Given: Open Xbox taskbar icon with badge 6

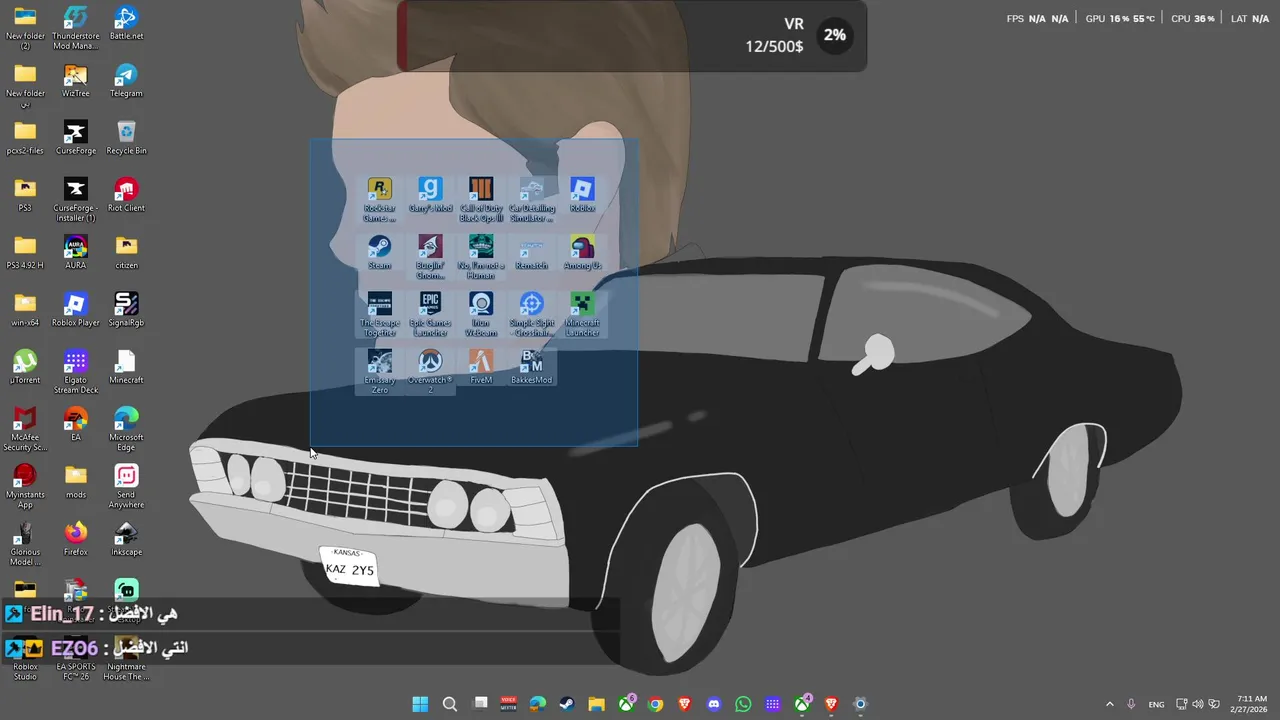Looking at the screenshot, I should [626, 704].
